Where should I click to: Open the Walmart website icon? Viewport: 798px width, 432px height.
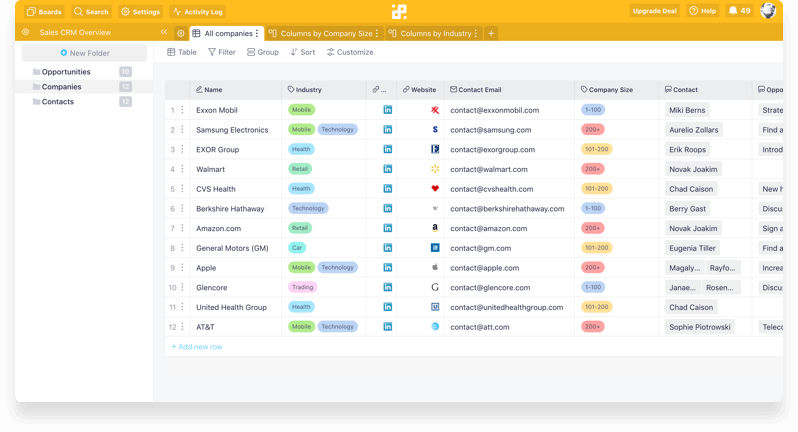point(435,169)
